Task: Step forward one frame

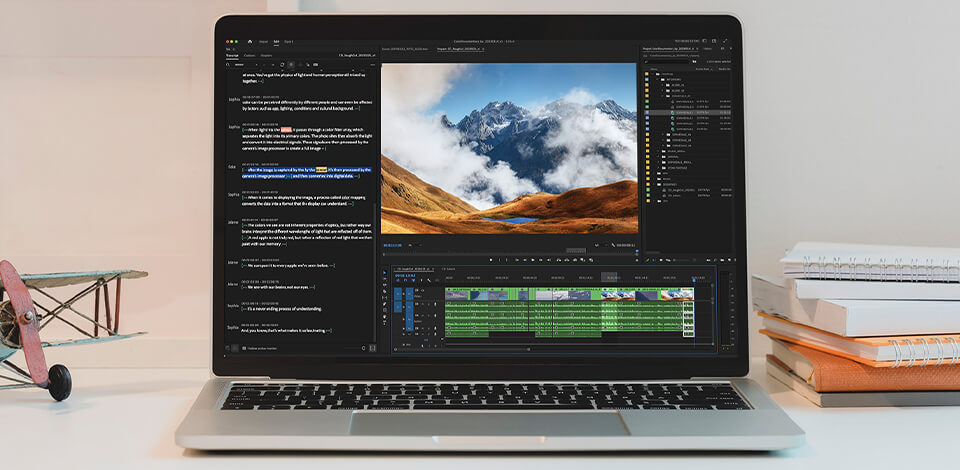Action: click(x=541, y=259)
